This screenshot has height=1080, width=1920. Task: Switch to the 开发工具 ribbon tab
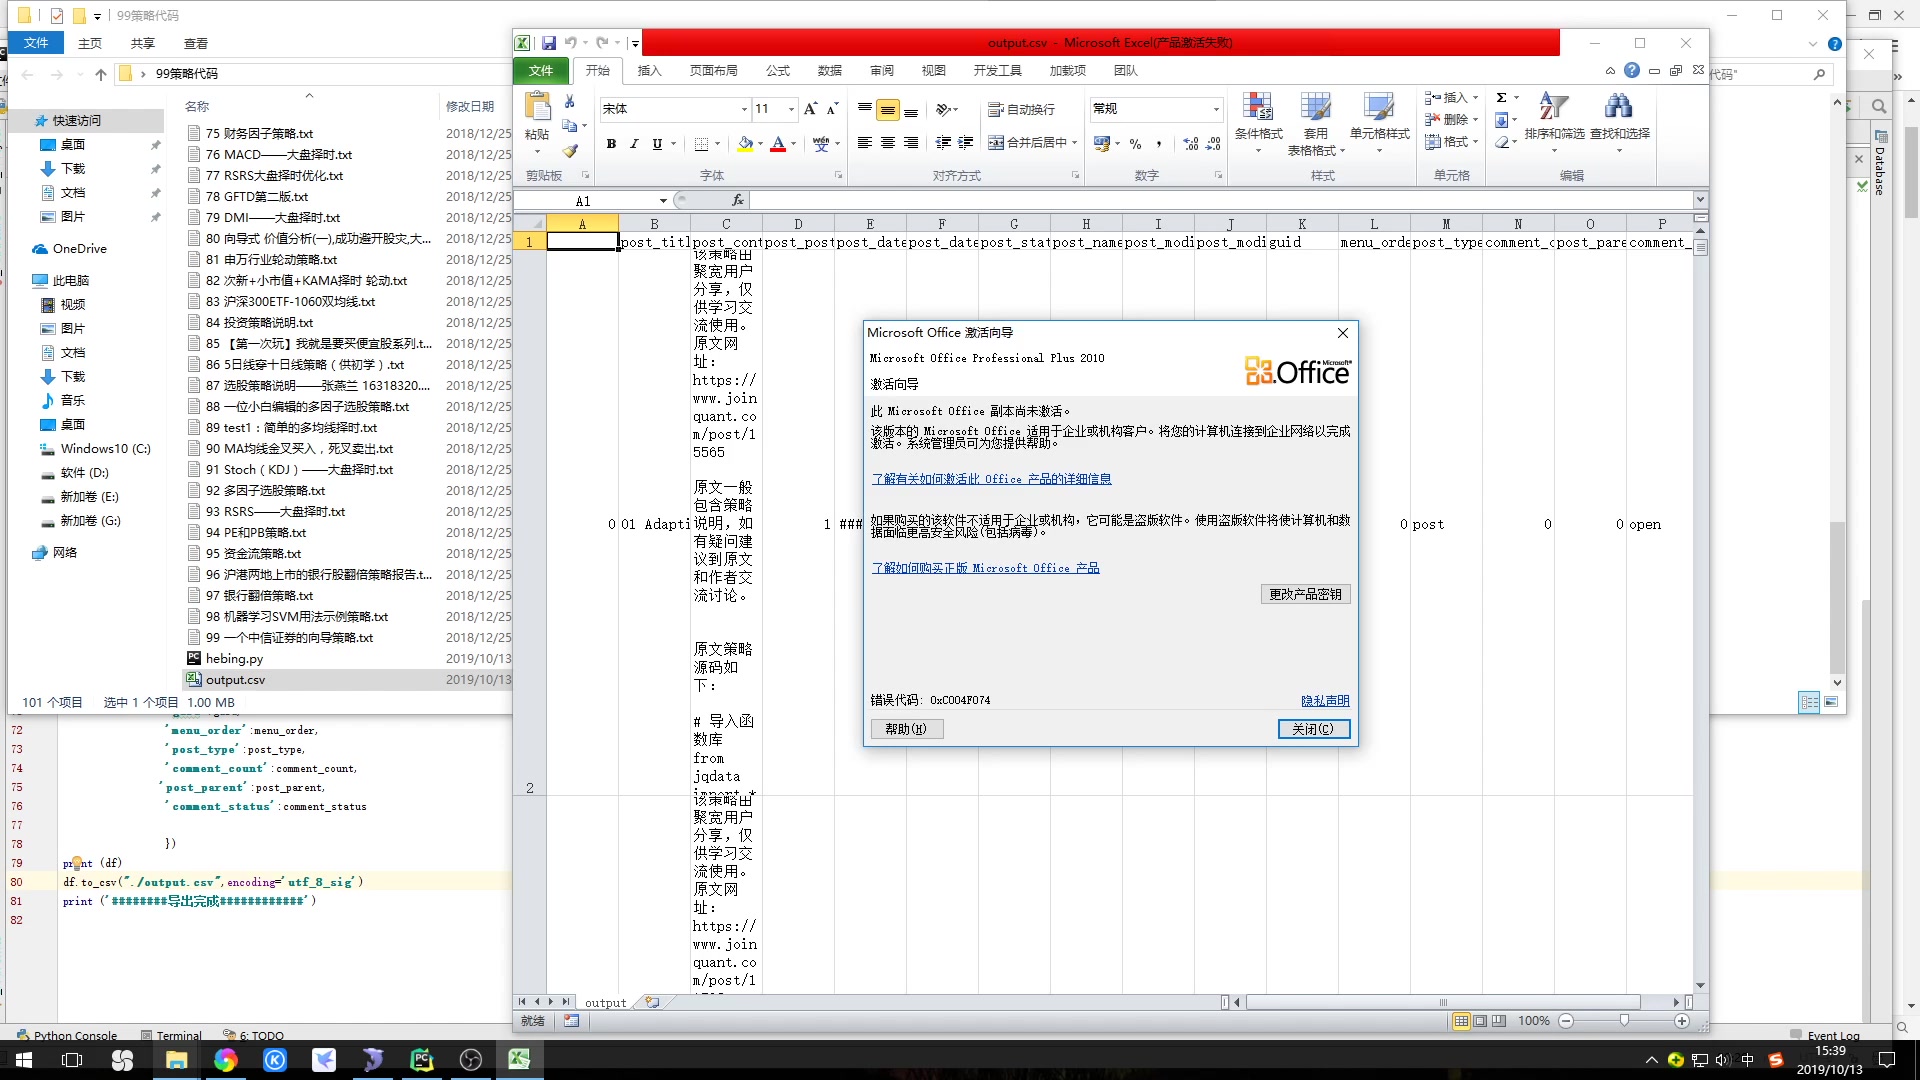[x=998, y=71]
